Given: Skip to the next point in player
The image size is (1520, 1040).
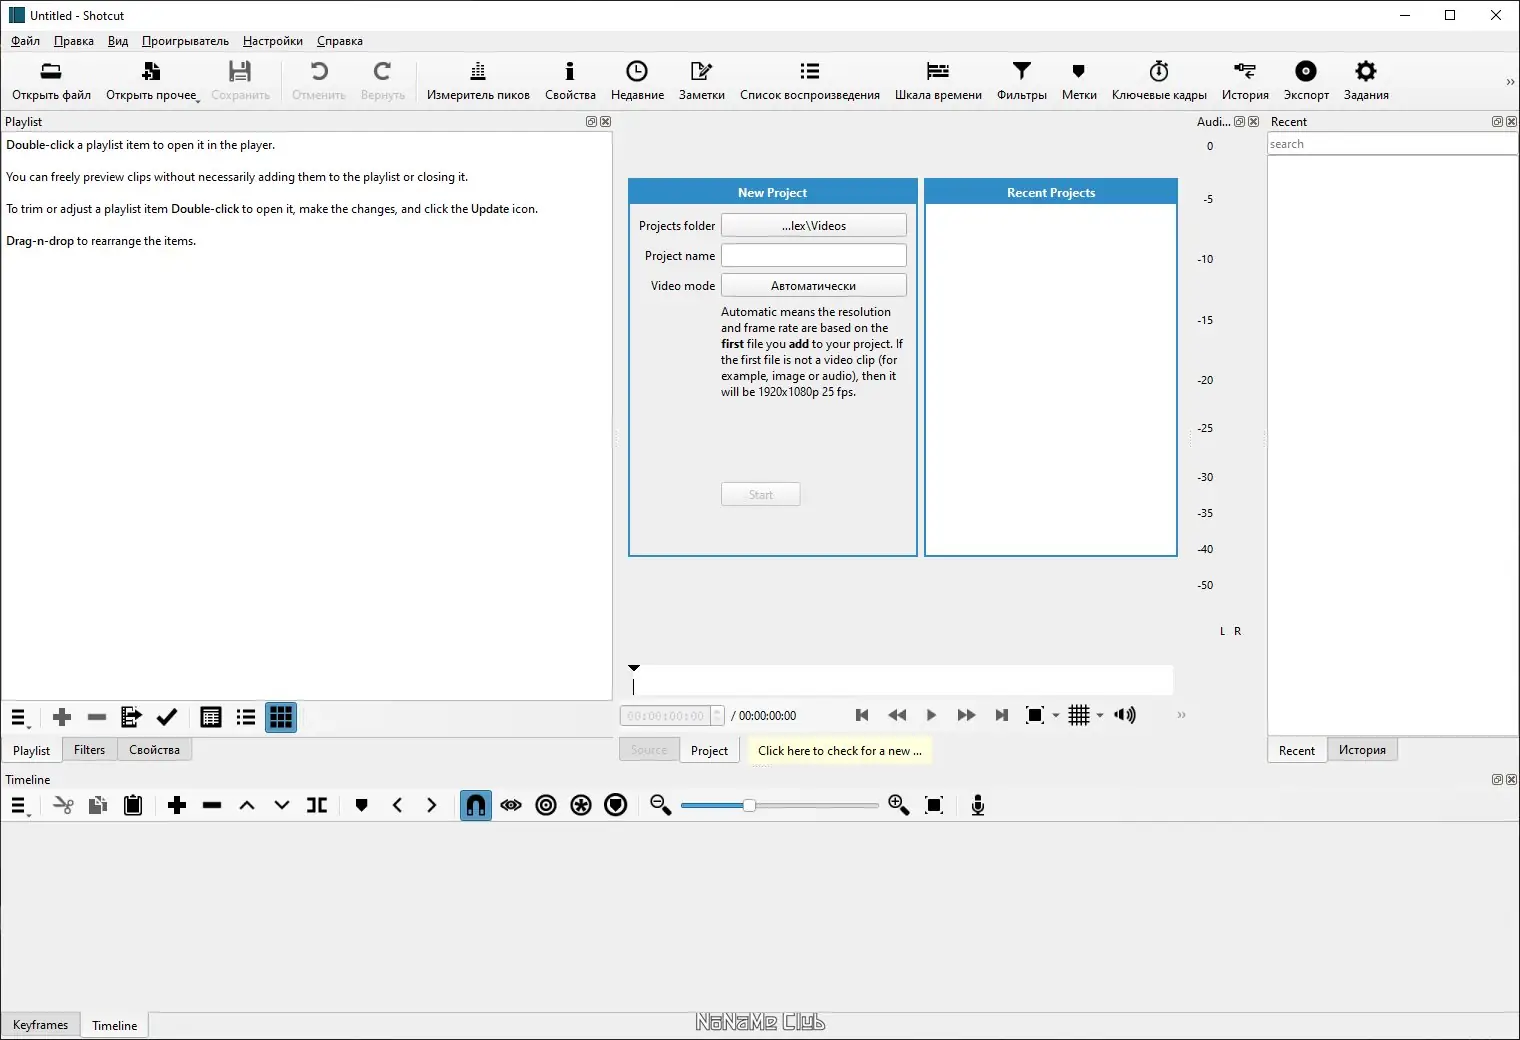Looking at the screenshot, I should (1001, 715).
